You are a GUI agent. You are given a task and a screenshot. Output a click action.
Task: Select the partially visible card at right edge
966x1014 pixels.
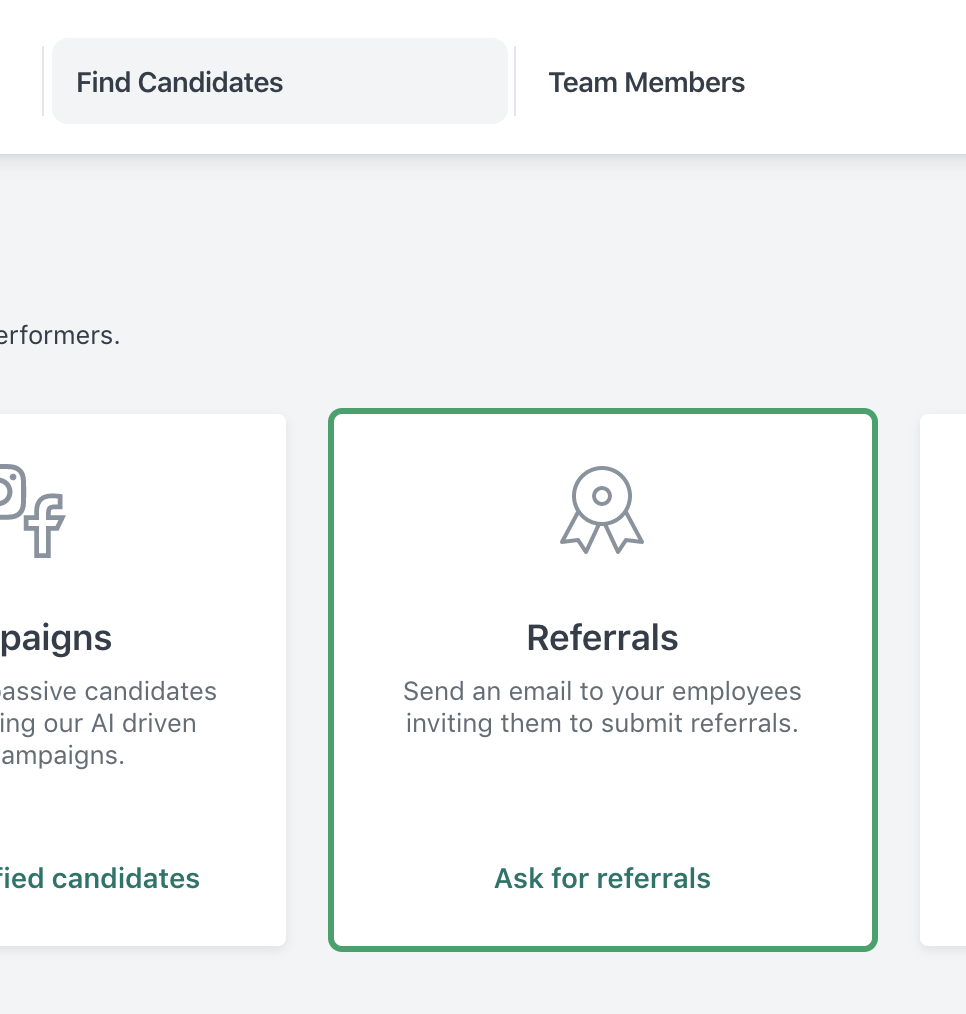click(x=943, y=680)
